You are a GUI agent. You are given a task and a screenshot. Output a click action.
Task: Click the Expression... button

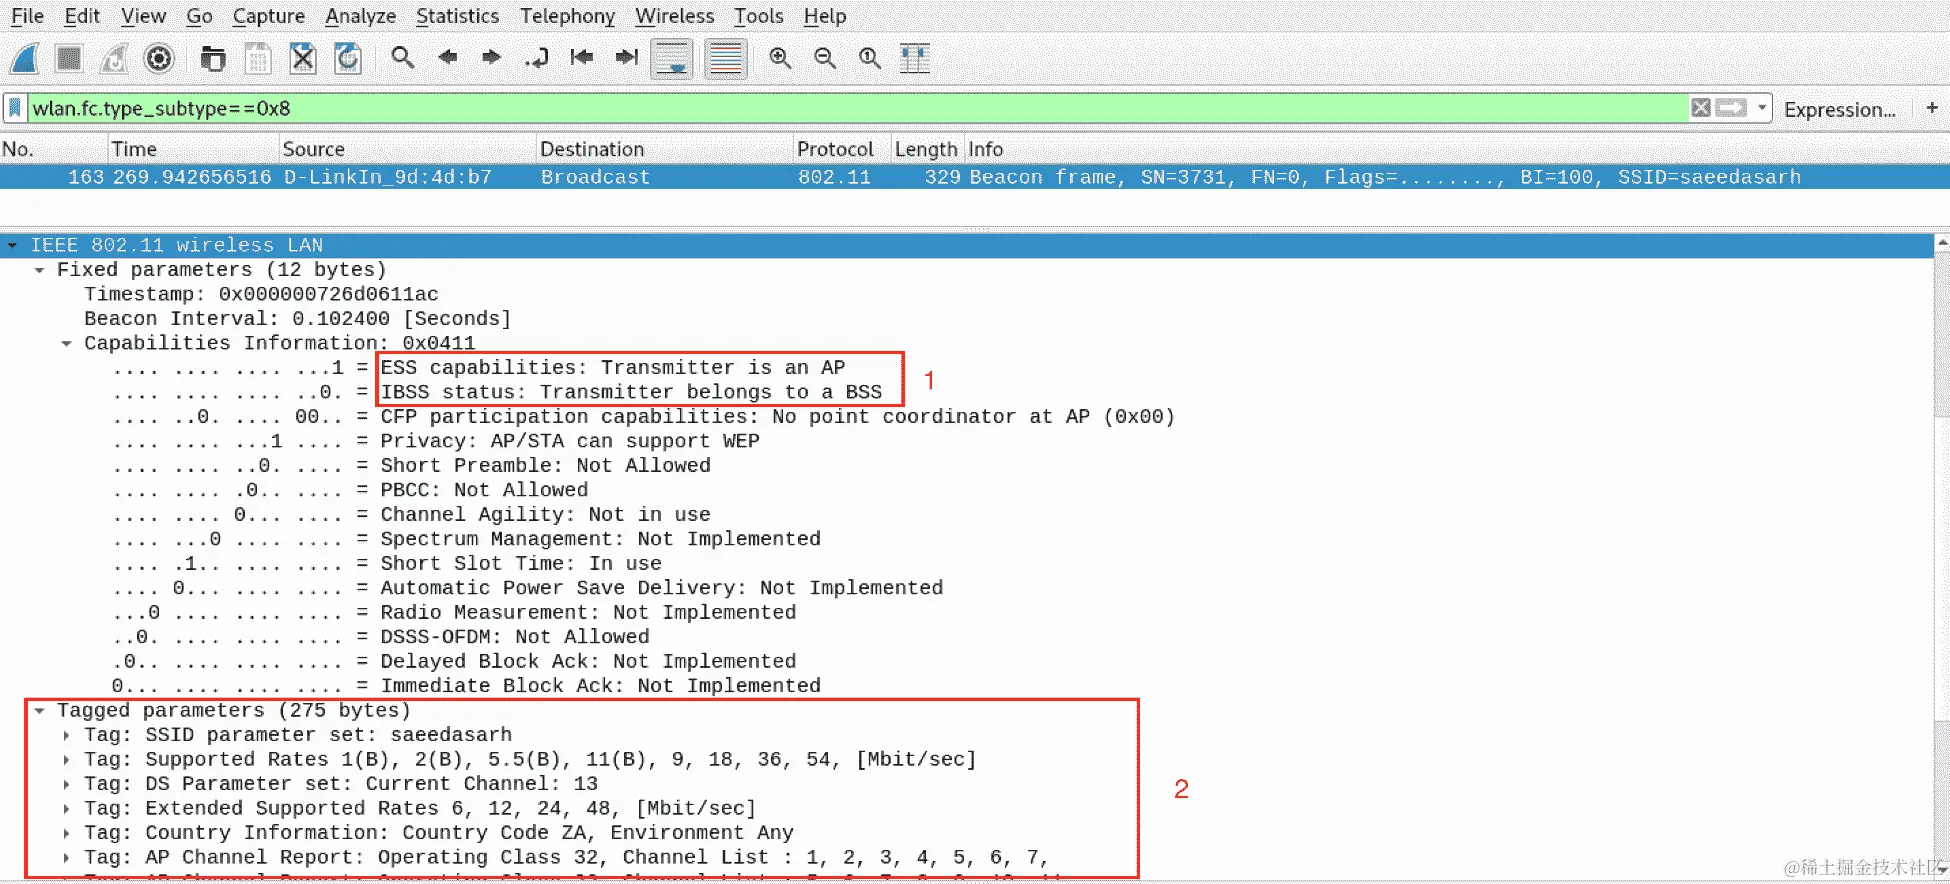click(x=1840, y=110)
